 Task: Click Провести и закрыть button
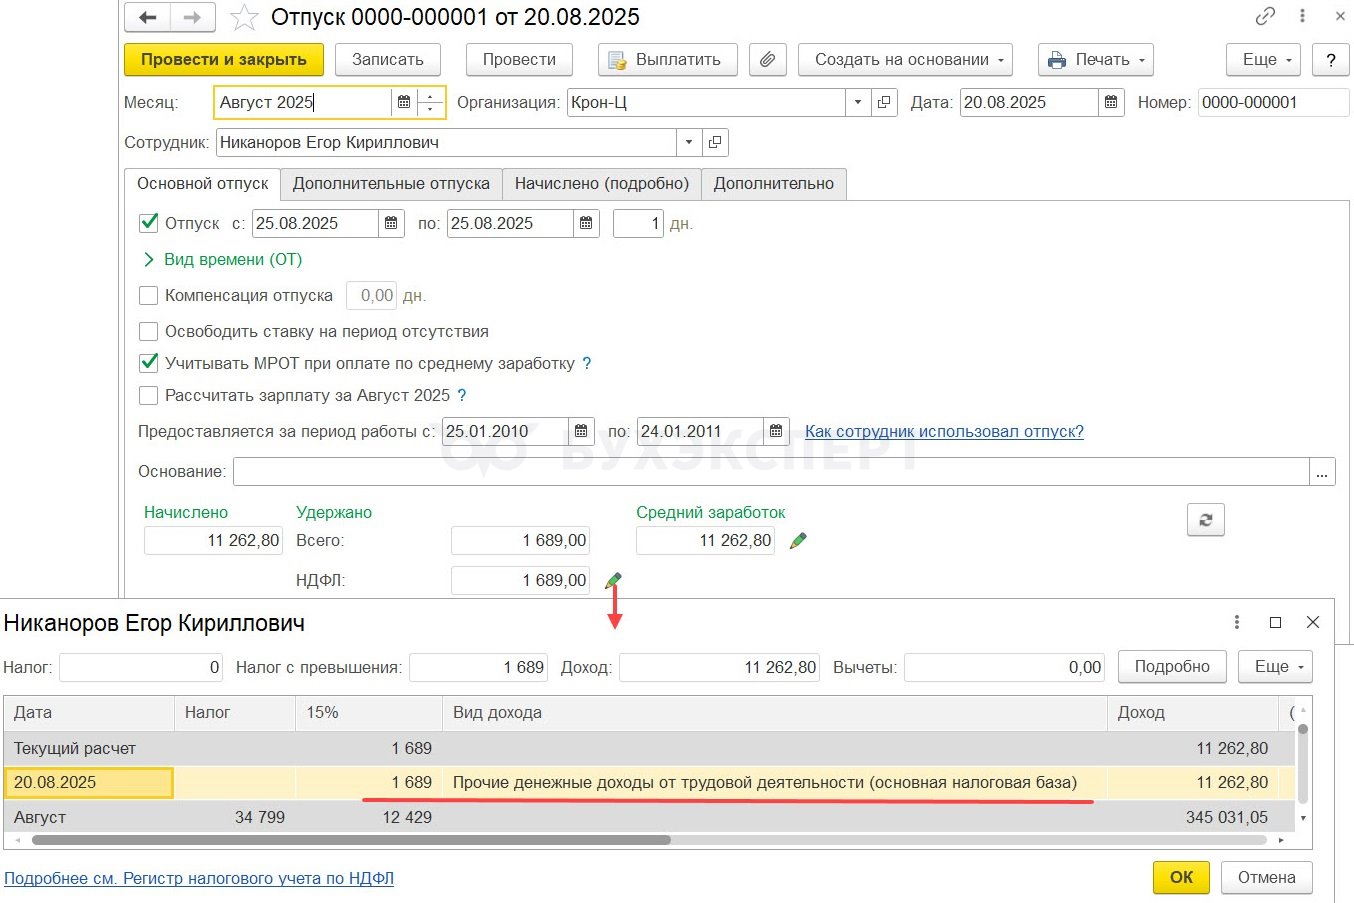pos(223,60)
